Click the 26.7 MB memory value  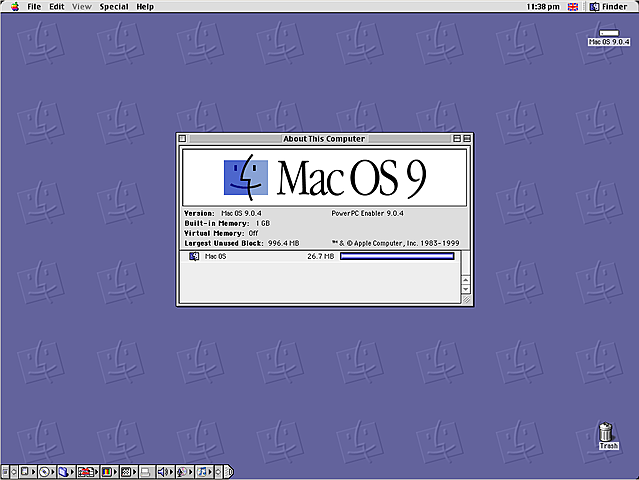pyautogui.click(x=320, y=256)
